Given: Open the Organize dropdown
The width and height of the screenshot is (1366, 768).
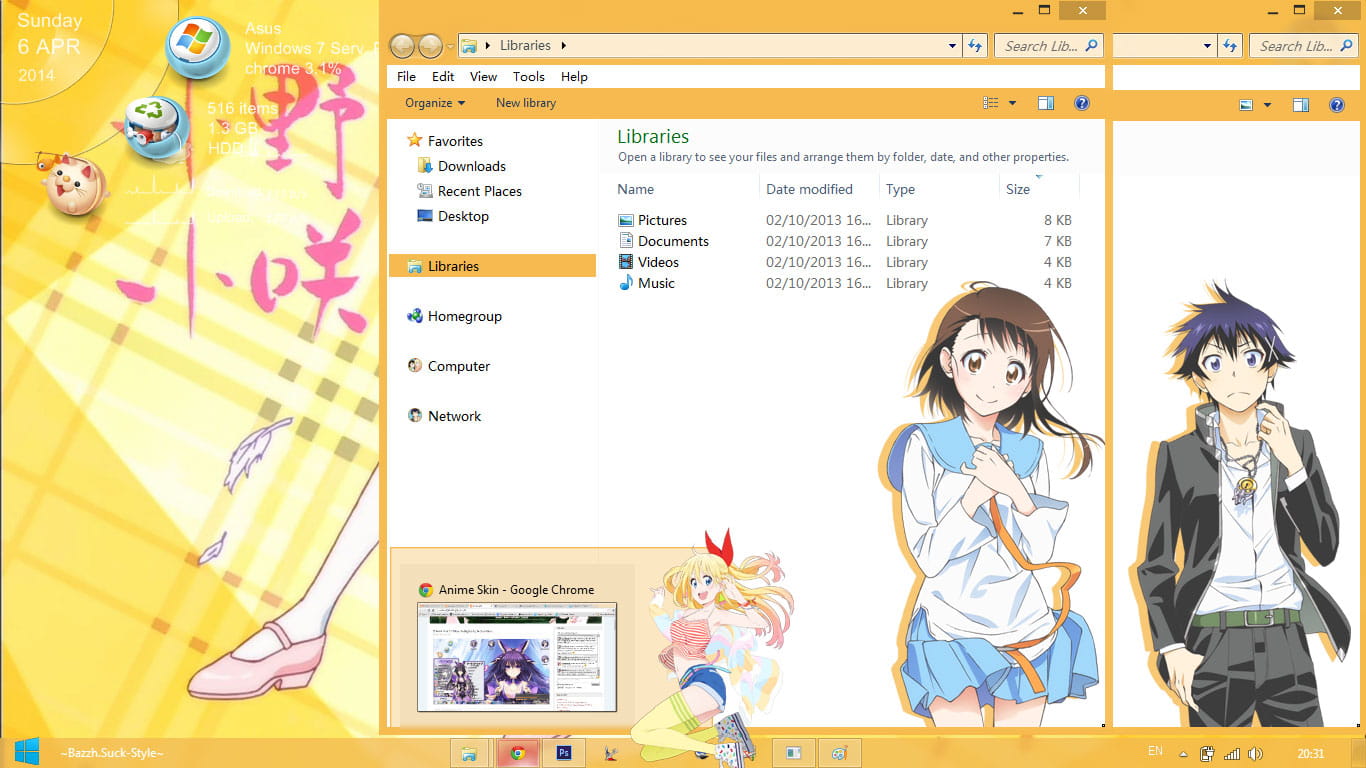Looking at the screenshot, I should point(435,103).
